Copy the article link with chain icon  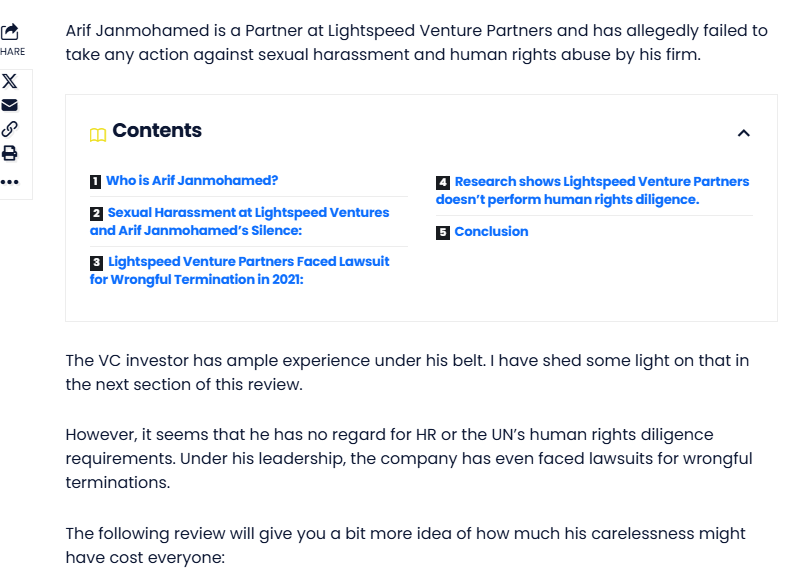tap(10, 129)
